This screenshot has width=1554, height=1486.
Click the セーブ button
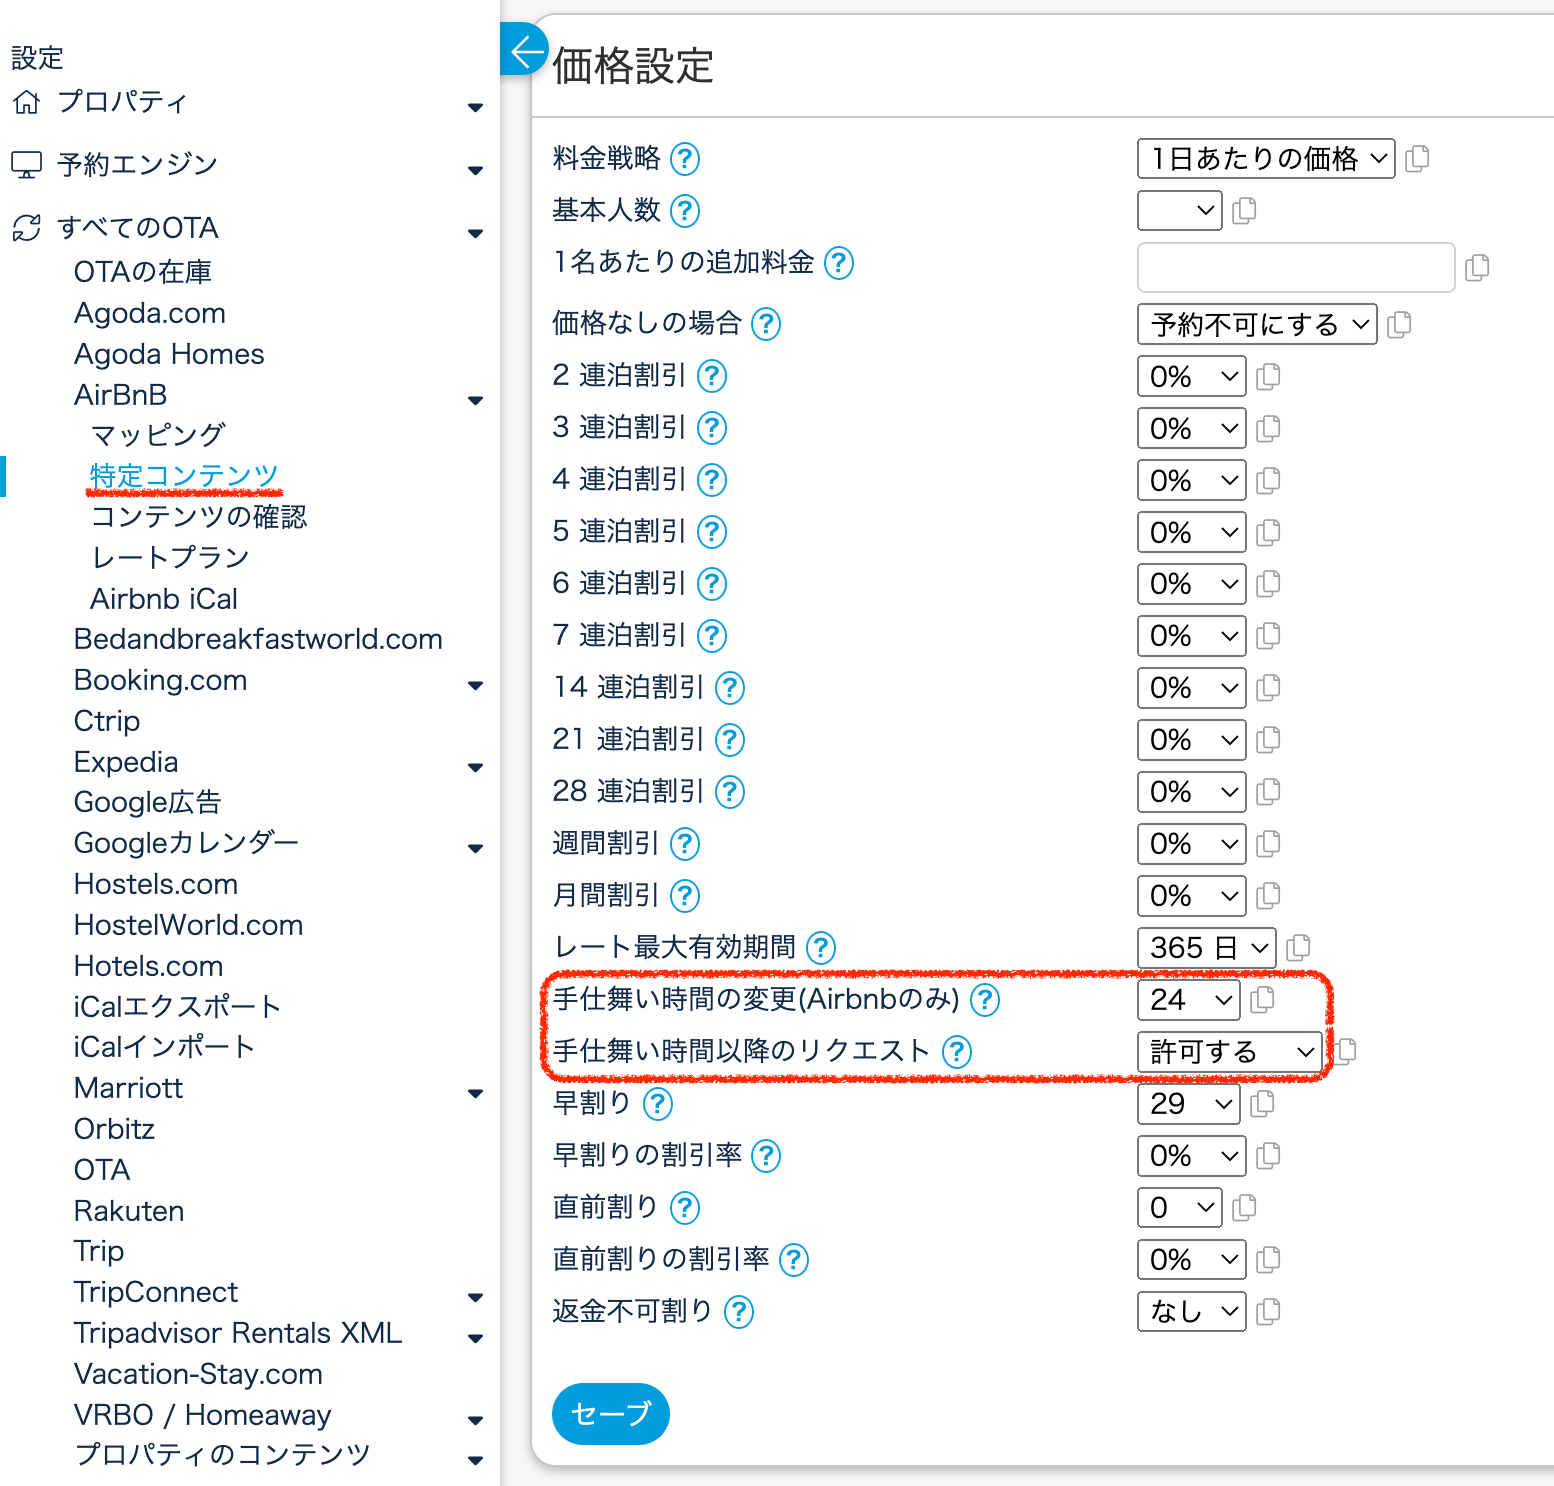click(x=610, y=1414)
